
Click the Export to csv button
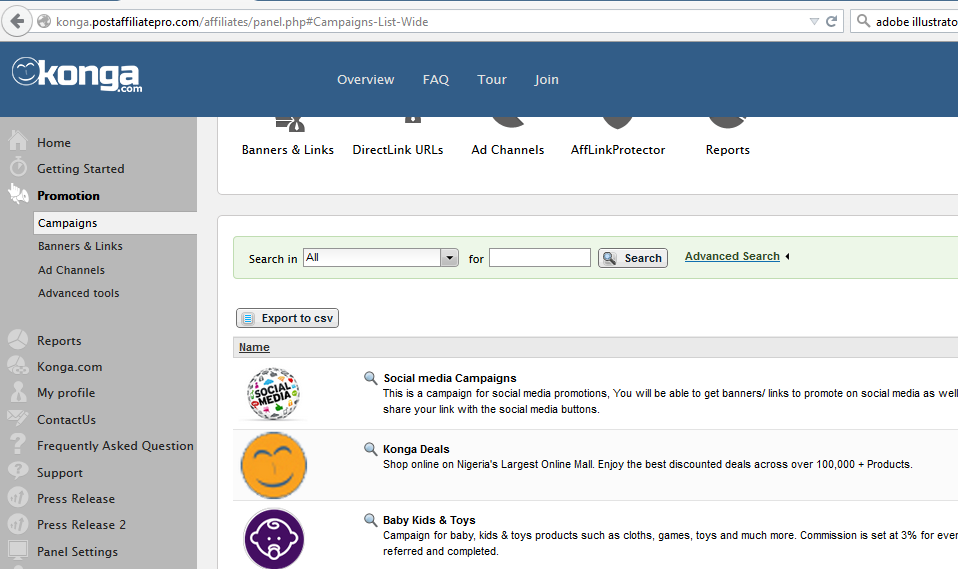coord(287,318)
